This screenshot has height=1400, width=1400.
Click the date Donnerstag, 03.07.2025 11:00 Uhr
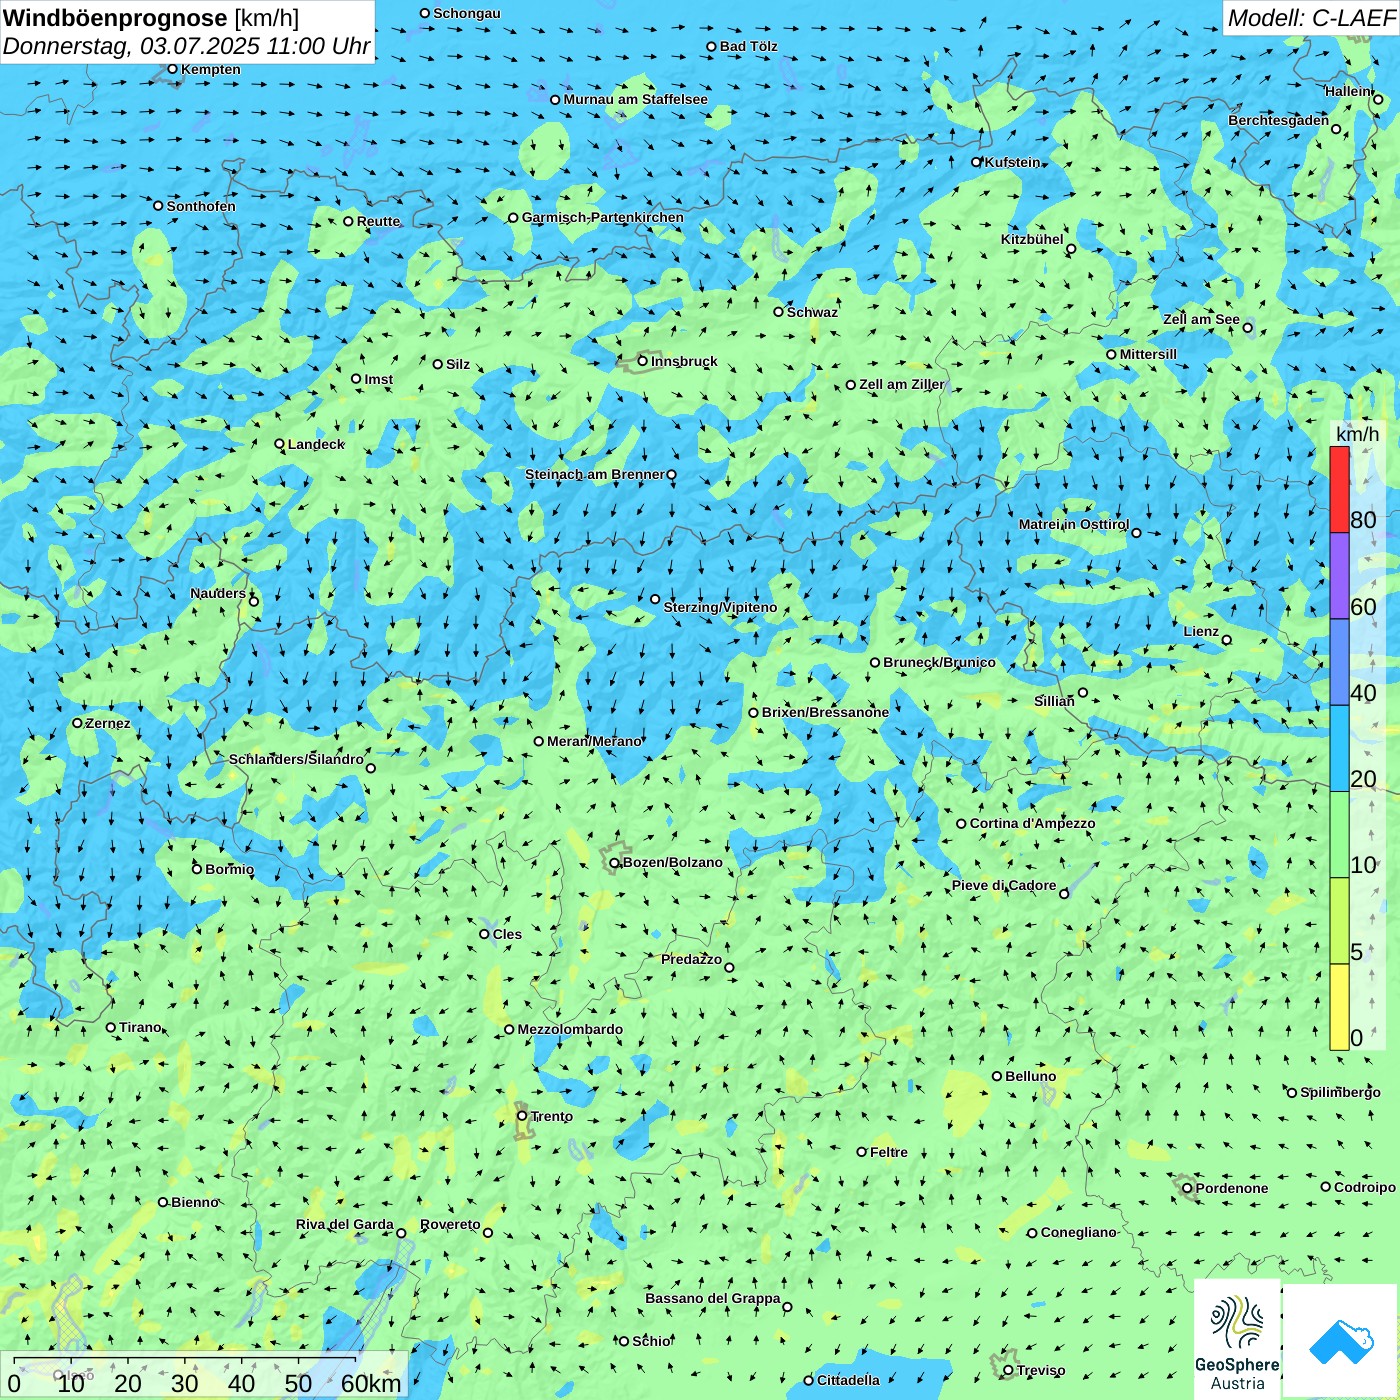tap(186, 46)
